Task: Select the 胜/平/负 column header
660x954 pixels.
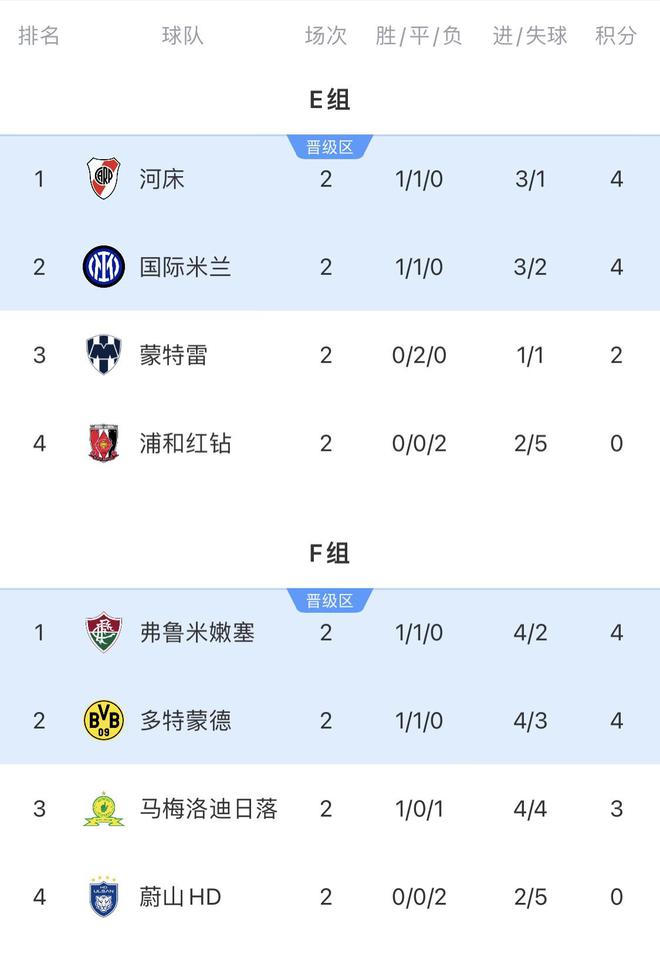Action: coord(419,36)
